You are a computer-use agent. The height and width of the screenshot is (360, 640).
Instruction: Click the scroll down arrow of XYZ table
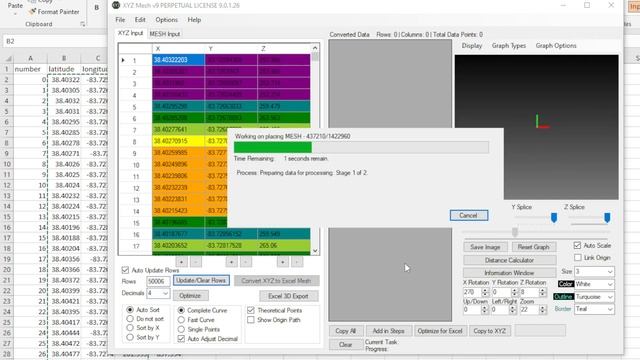(x=315, y=251)
